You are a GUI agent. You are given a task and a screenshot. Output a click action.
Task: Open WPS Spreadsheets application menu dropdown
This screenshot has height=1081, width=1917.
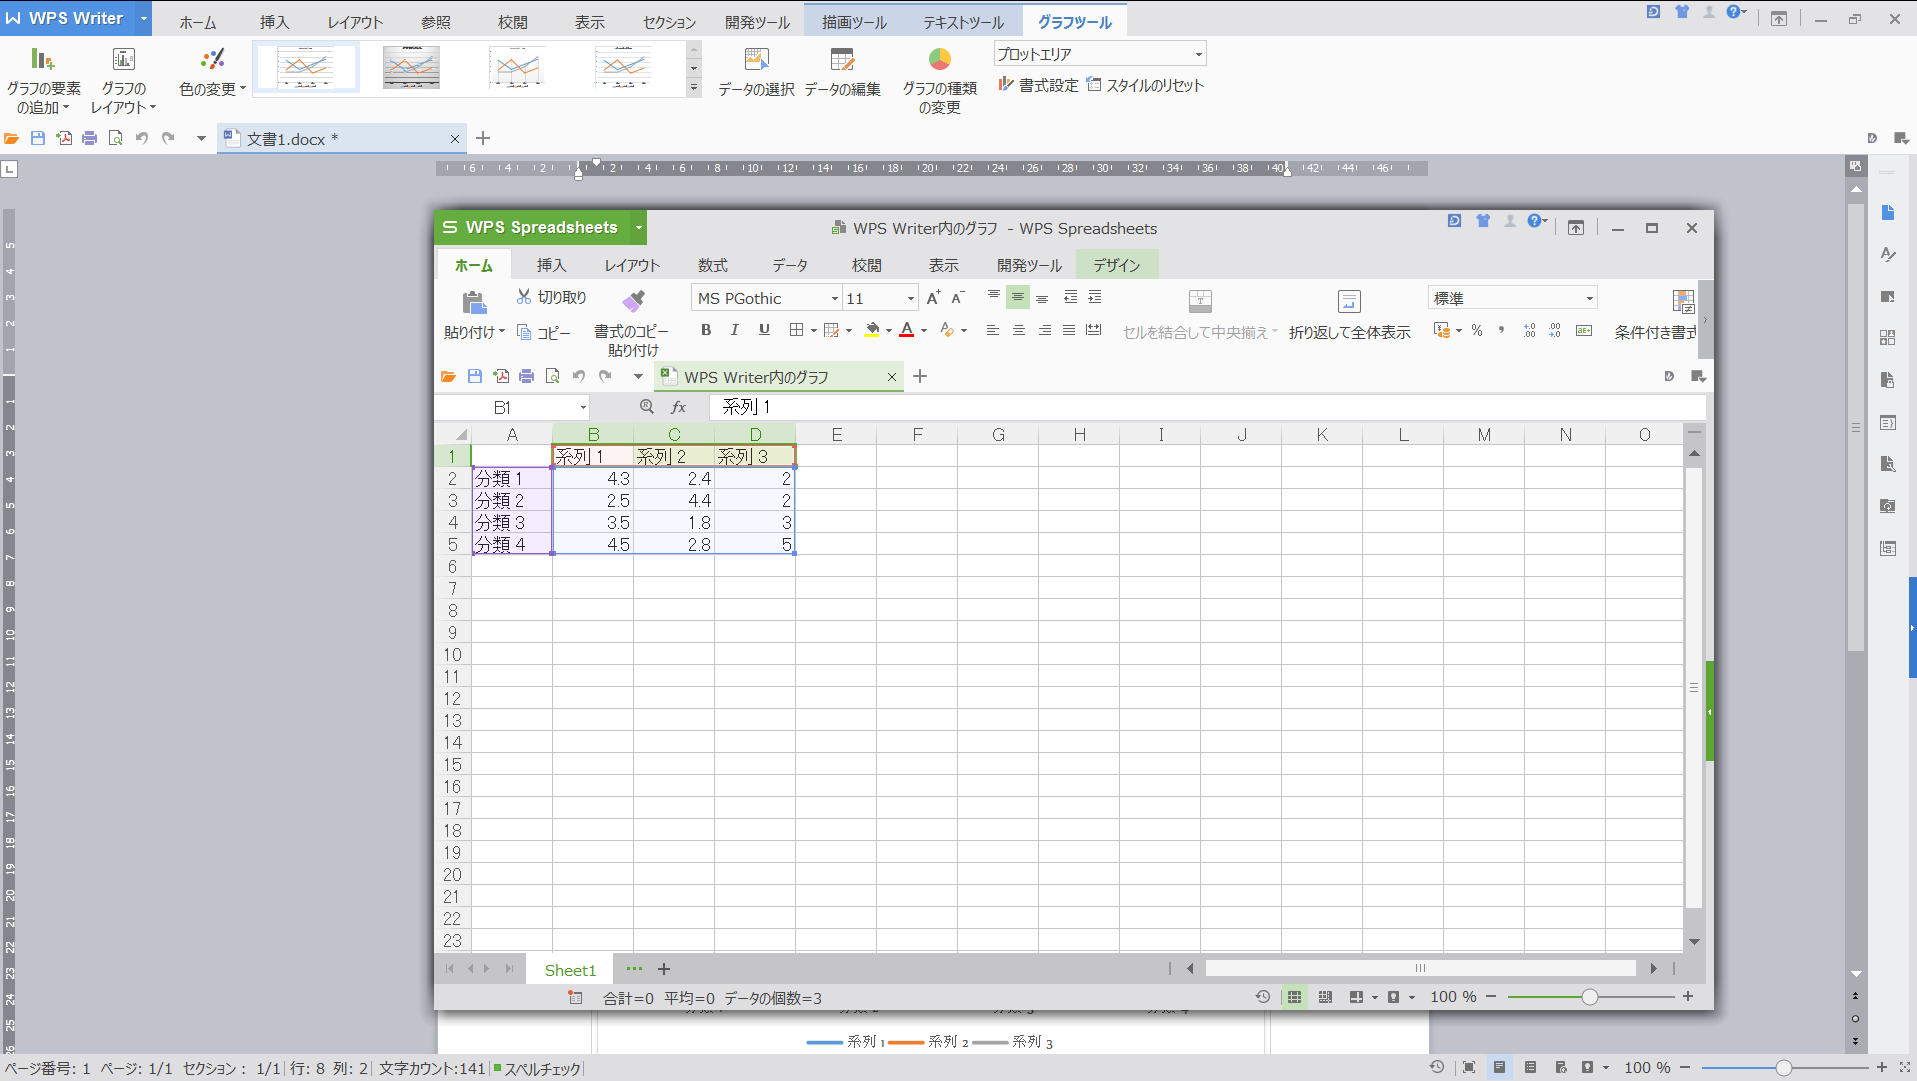click(638, 228)
